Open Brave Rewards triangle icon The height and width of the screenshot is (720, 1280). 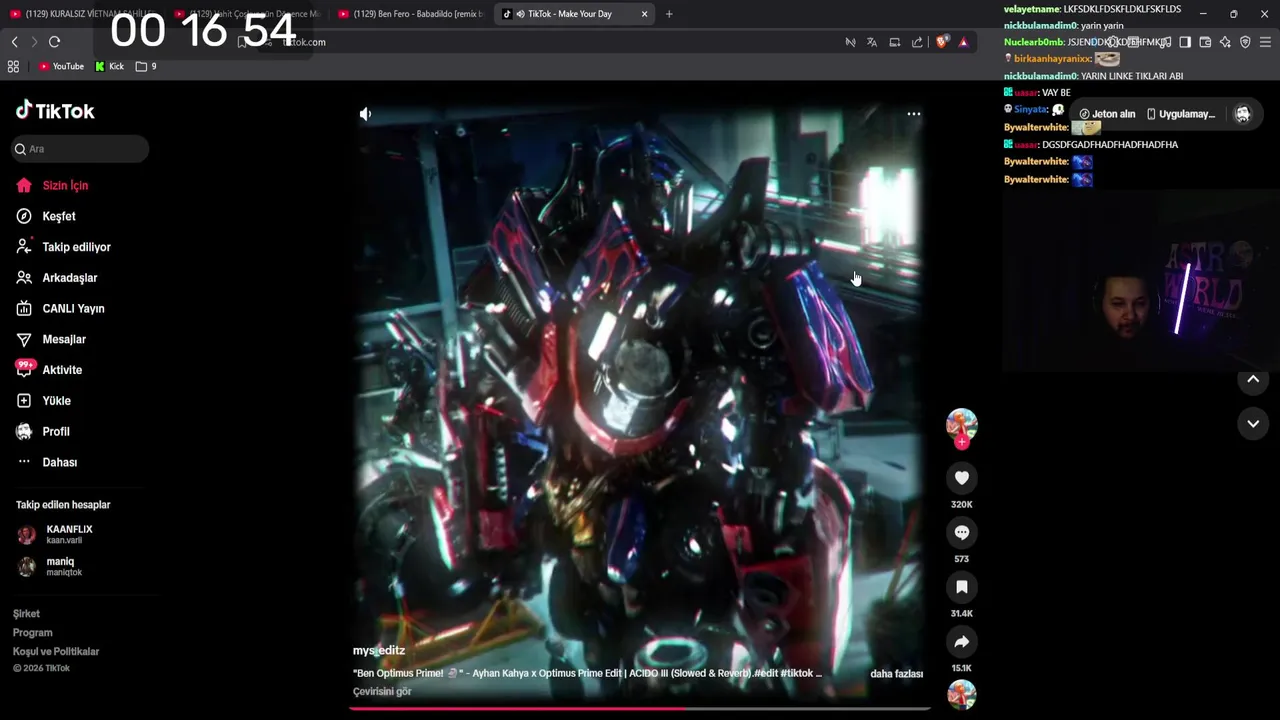pyautogui.click(x=963, y=42)
